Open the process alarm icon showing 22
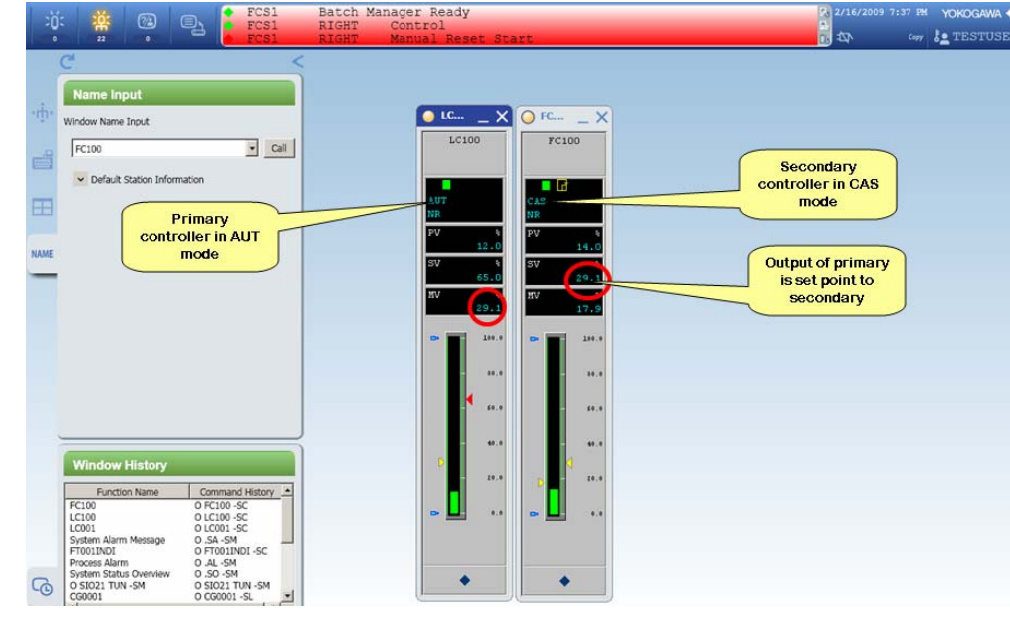 point(102,22)
